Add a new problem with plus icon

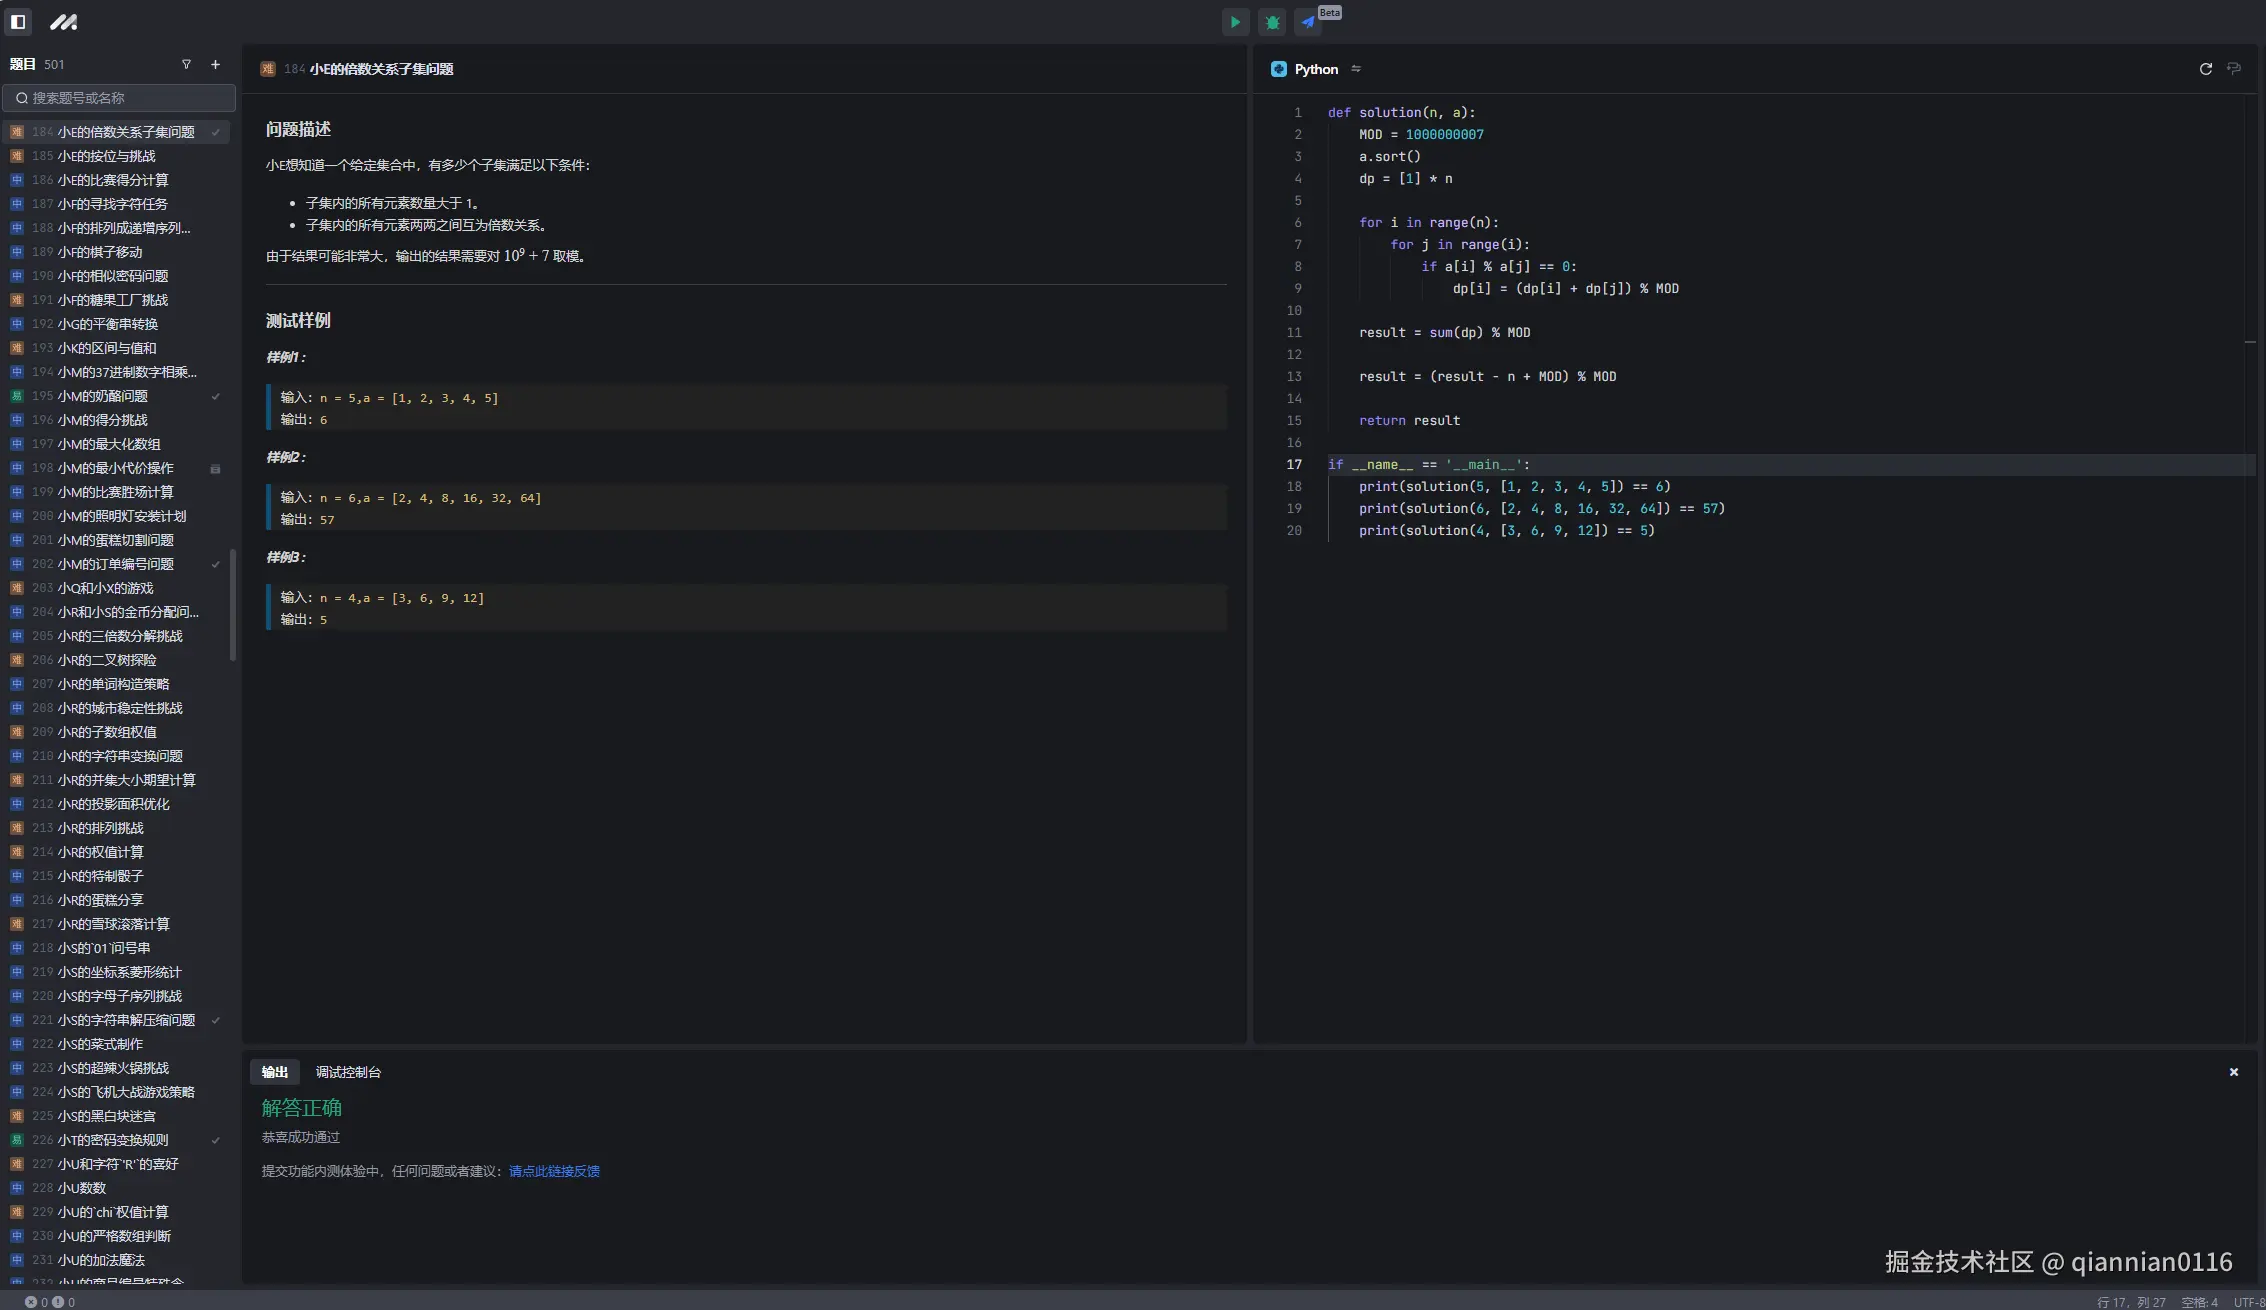215,64
